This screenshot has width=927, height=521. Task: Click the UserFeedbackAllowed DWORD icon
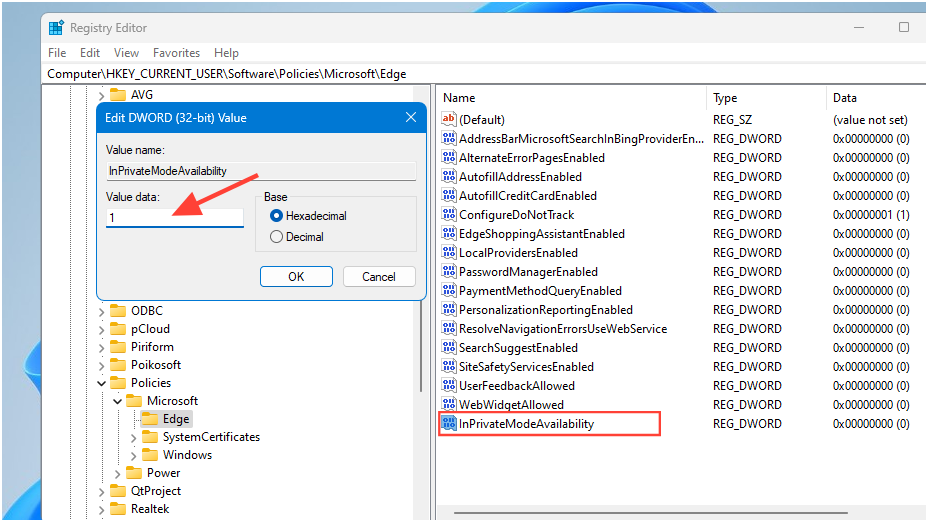coord(449,386)
